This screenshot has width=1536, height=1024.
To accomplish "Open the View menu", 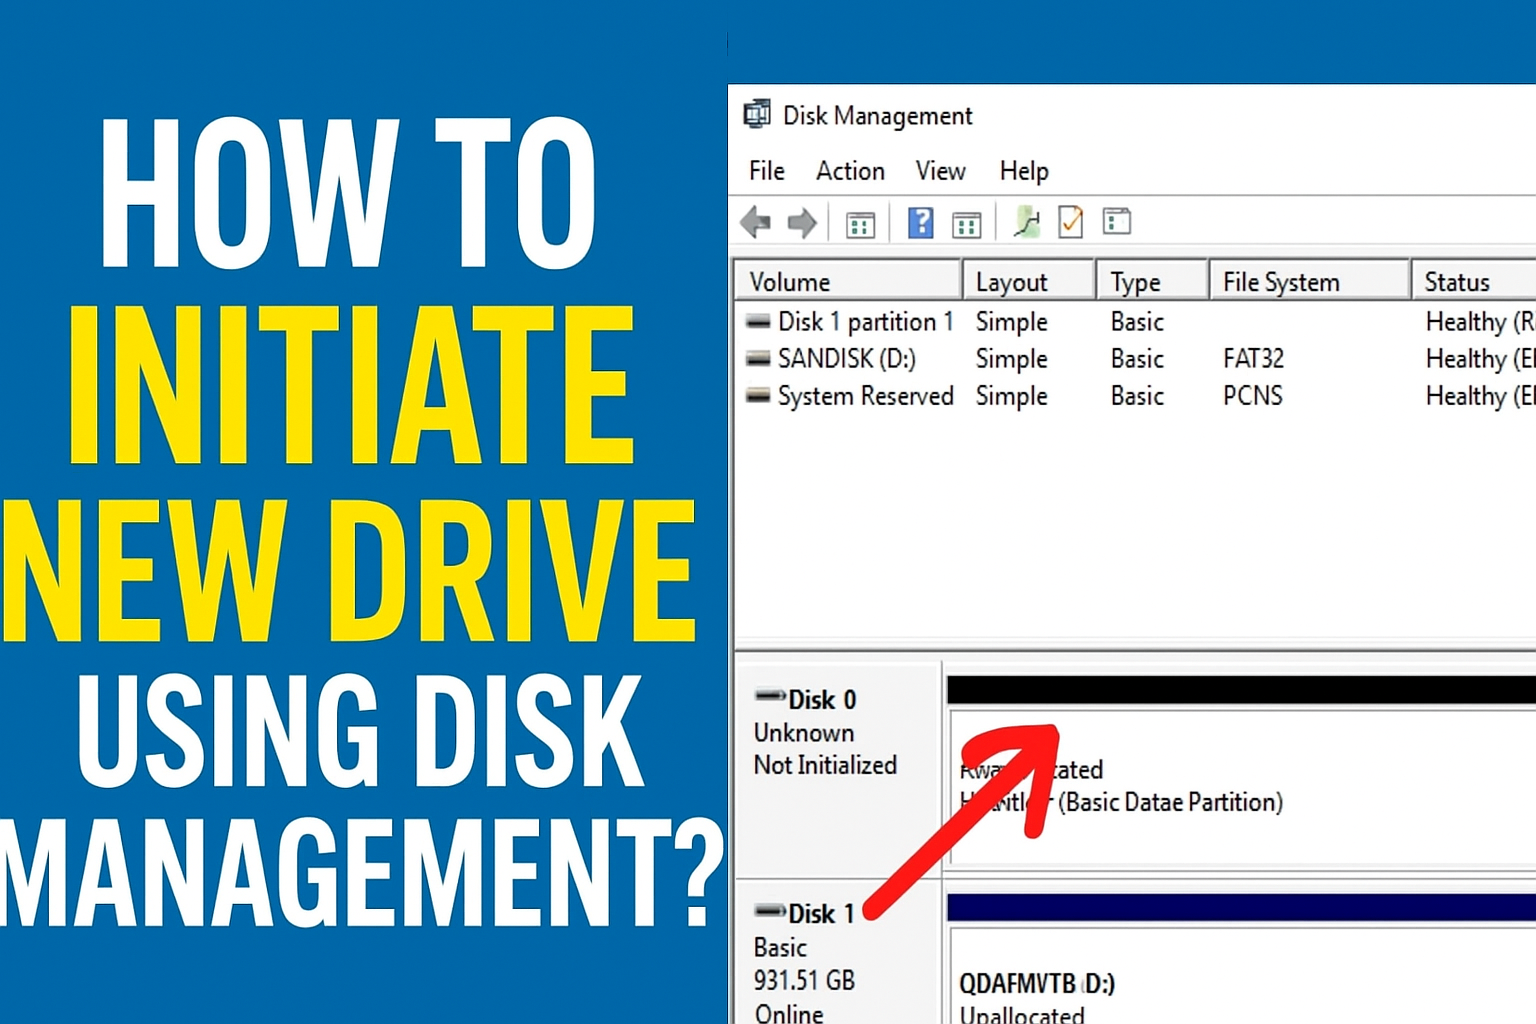I will click(939, 170).
